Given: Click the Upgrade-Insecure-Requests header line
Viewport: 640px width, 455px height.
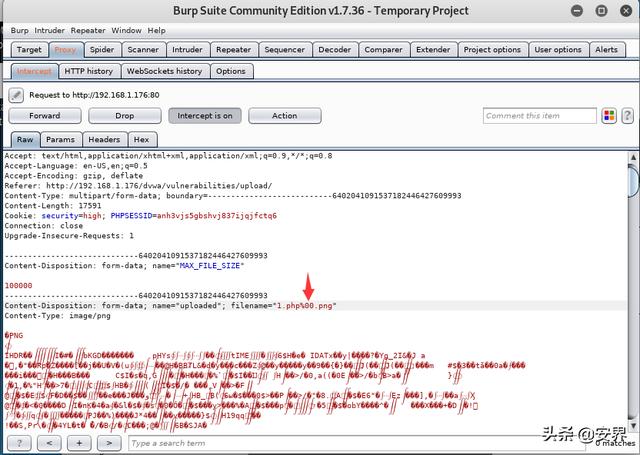Looking at the screenshot, I should [x=69, y=236].
